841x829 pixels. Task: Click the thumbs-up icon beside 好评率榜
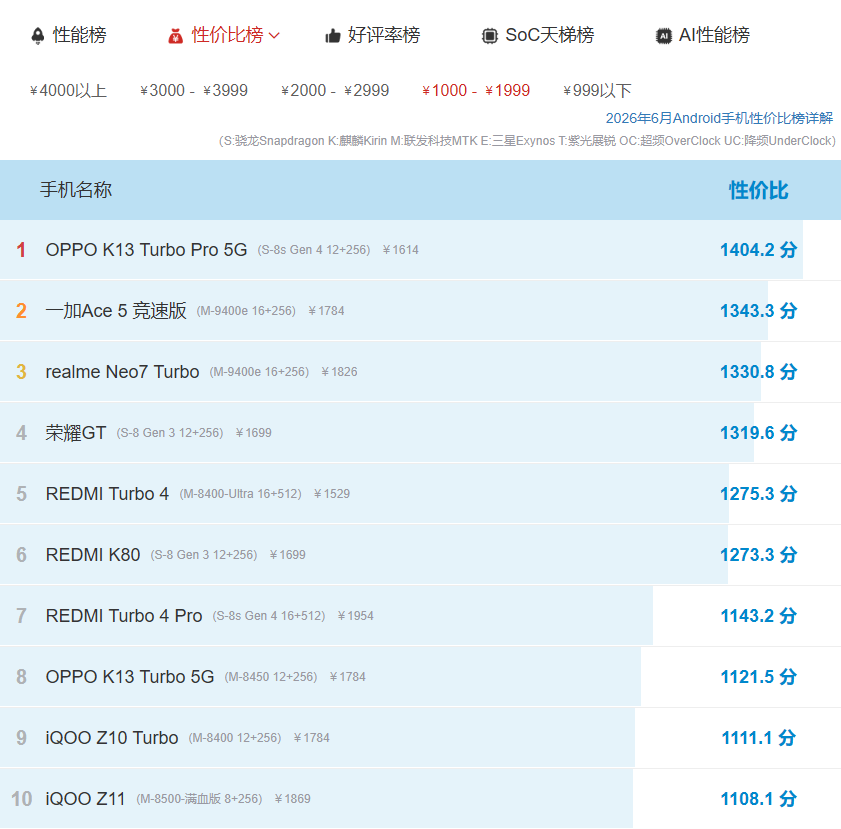(x=333, y=36)
